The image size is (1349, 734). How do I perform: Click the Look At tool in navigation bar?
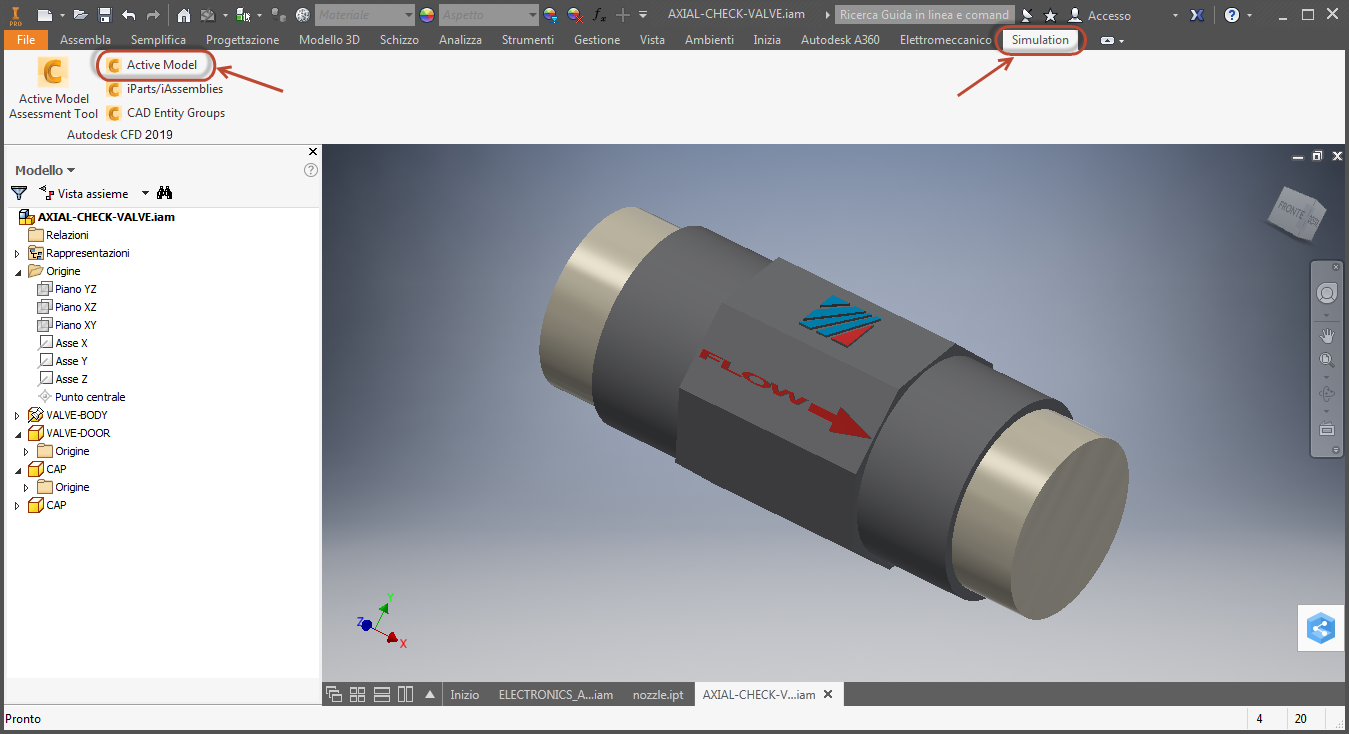tap(1327, 429)
